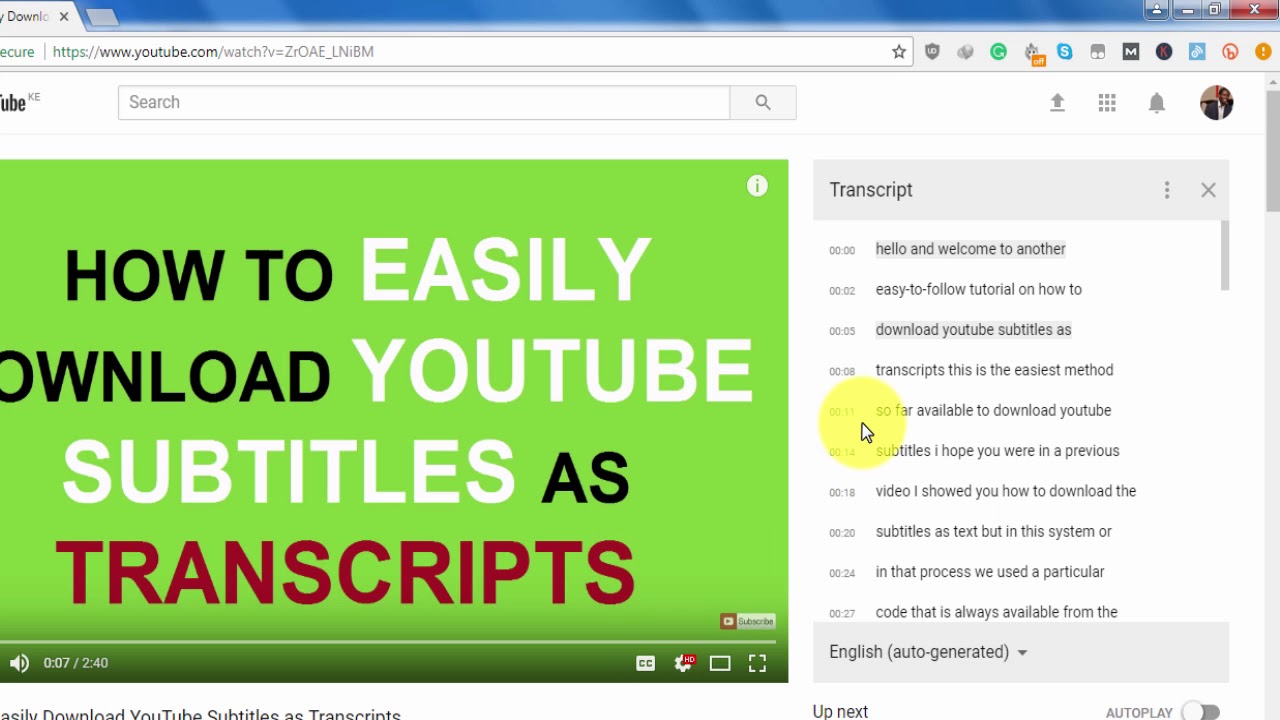Image resolution: width=1280 pixels, height=720 pixels.
Task: Click the 00:18 transcript timestamp
Action: (x=842, y=493)
